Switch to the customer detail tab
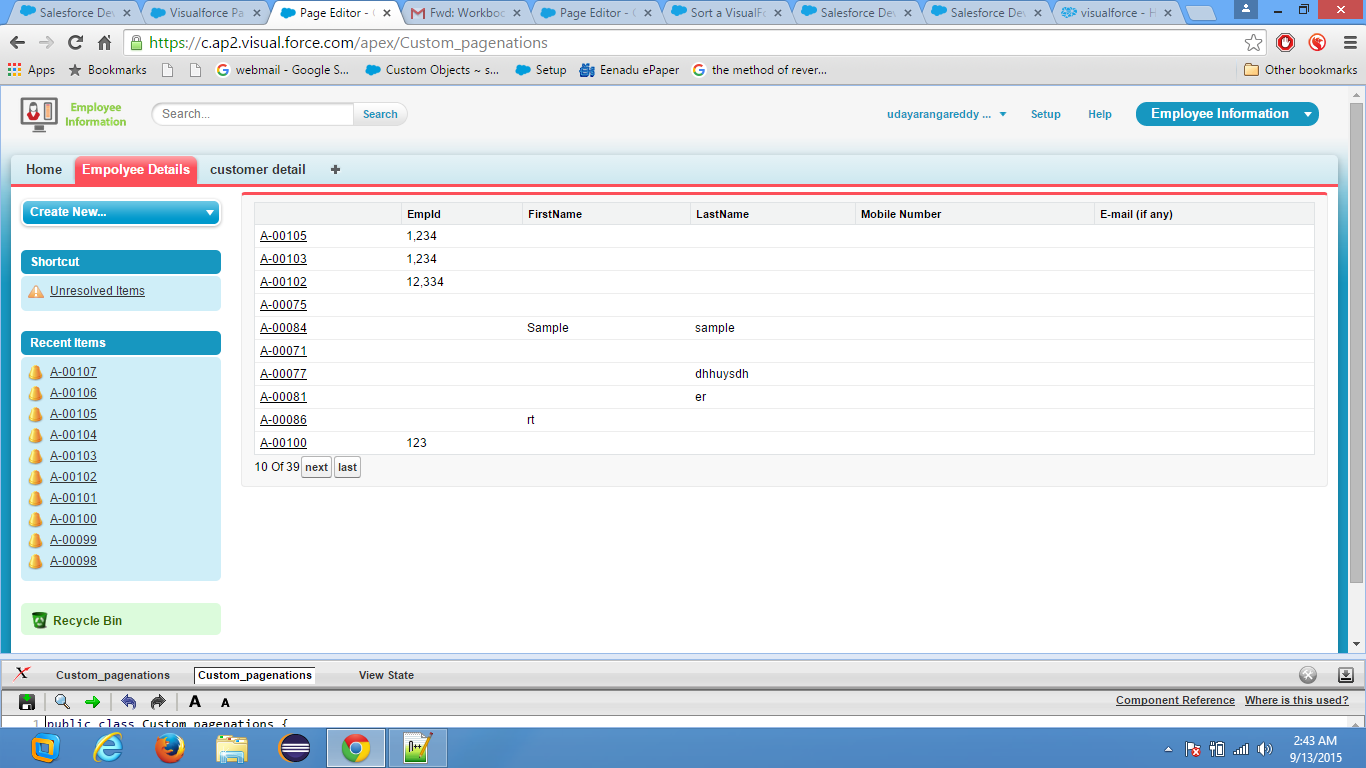 pos(258,170)
